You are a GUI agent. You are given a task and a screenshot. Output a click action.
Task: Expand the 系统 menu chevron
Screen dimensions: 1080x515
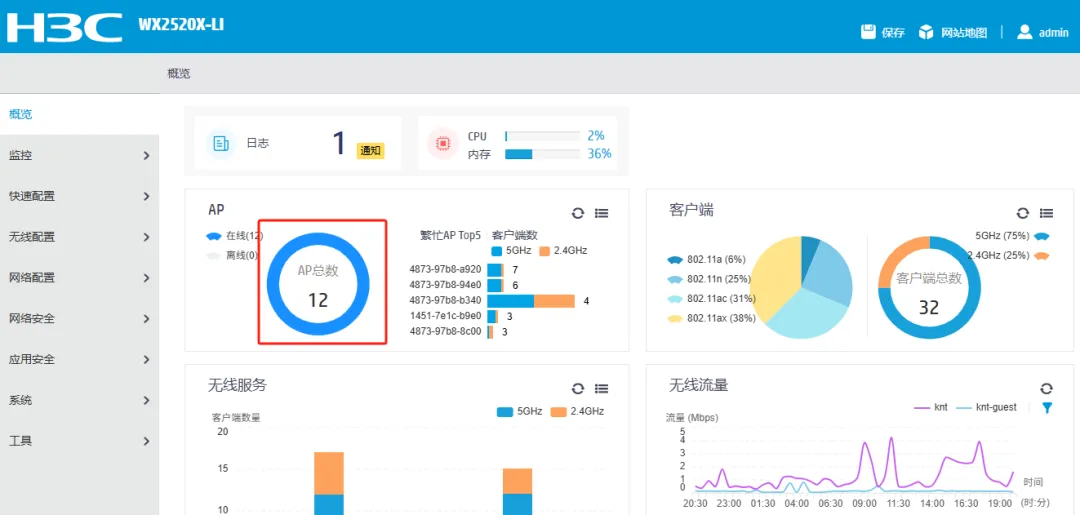[146, 400]
